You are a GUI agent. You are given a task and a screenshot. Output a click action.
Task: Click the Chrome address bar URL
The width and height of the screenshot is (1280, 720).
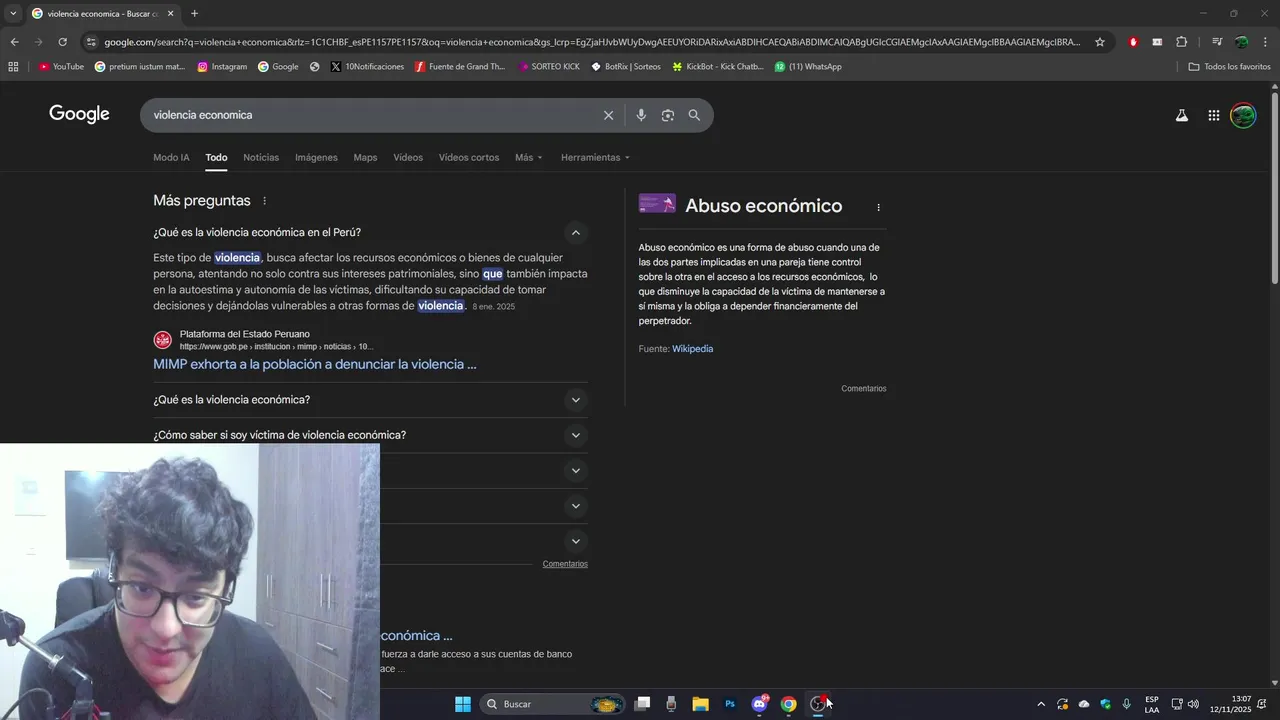pos(592,42)
